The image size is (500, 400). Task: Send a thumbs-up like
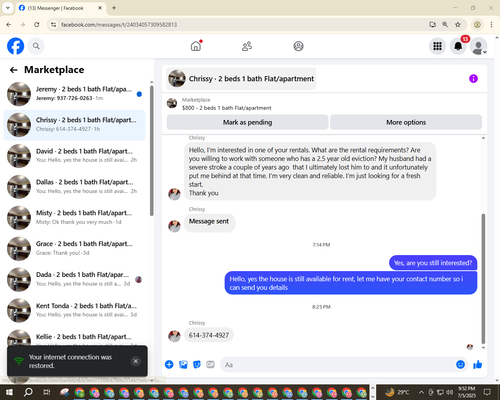pos(478,365)
